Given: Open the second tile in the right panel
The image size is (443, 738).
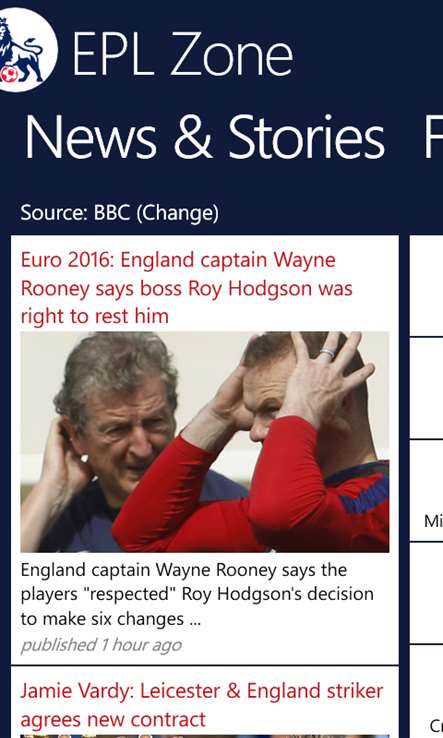Looking at the screenshot, I should tap(427, 388).
